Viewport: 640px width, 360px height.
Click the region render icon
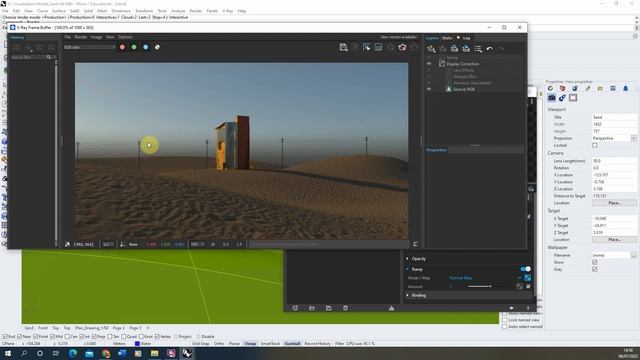click(378, 48)
